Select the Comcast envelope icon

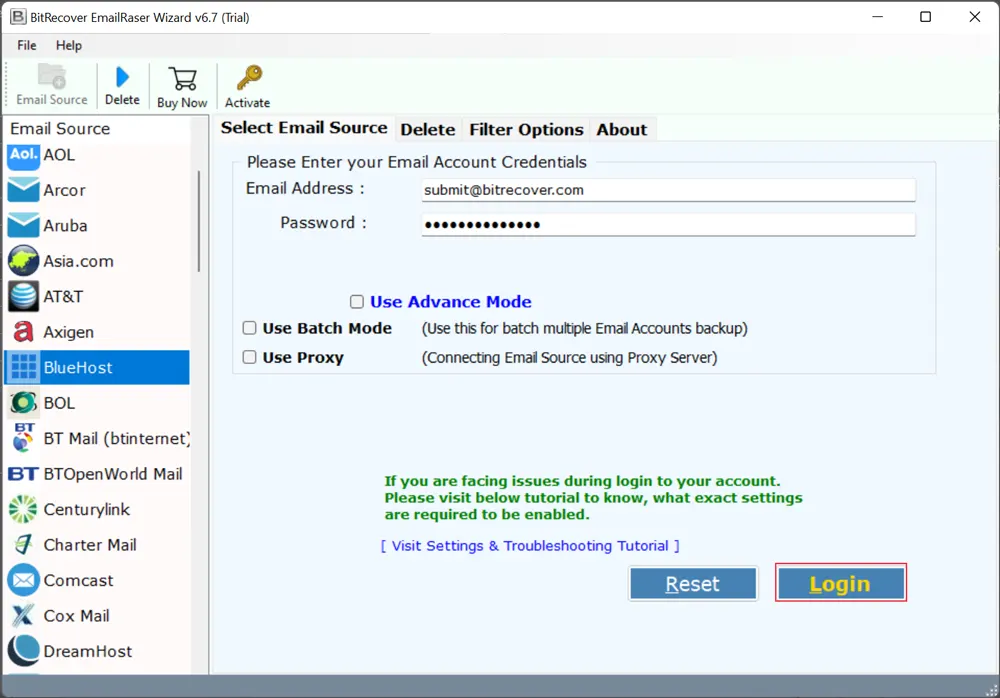point(24,580)
